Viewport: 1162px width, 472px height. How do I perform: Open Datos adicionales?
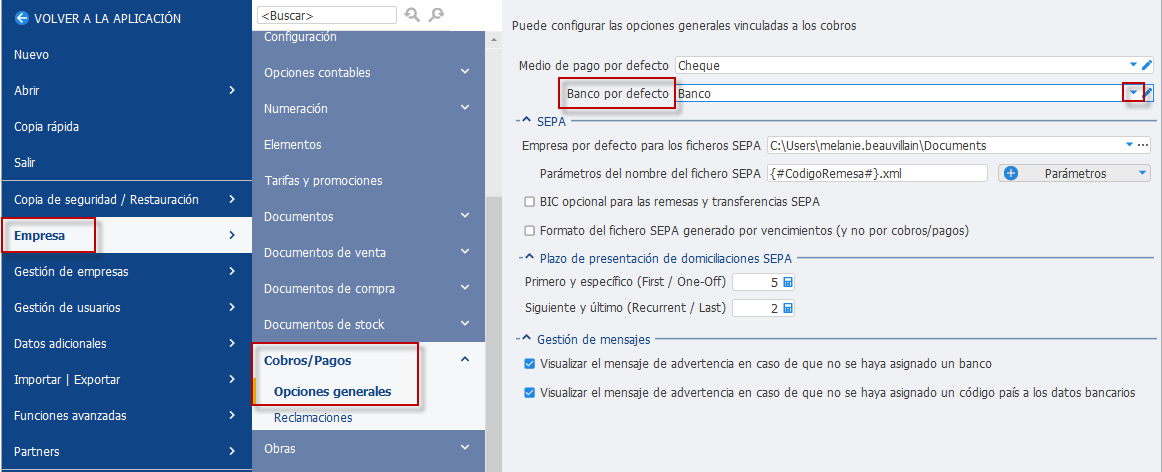coord(126,344)
